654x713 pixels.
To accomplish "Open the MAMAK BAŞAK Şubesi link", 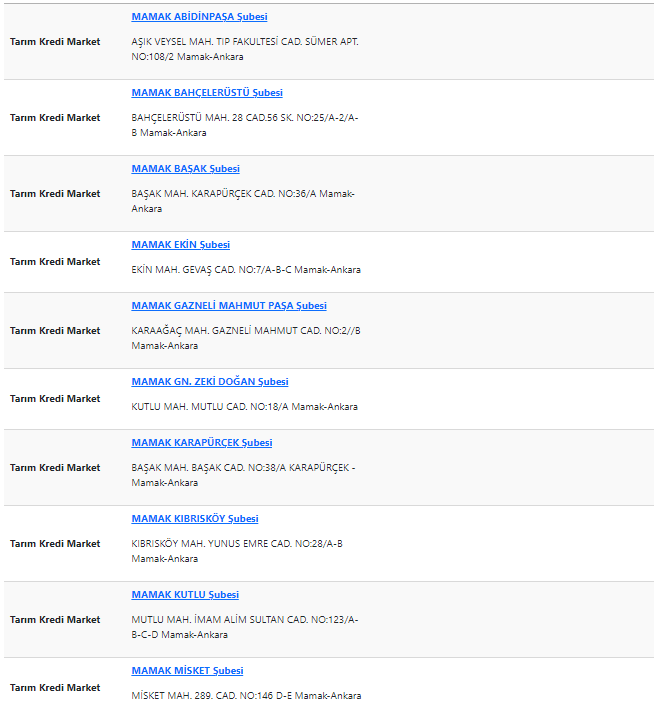I will [186, 169].
